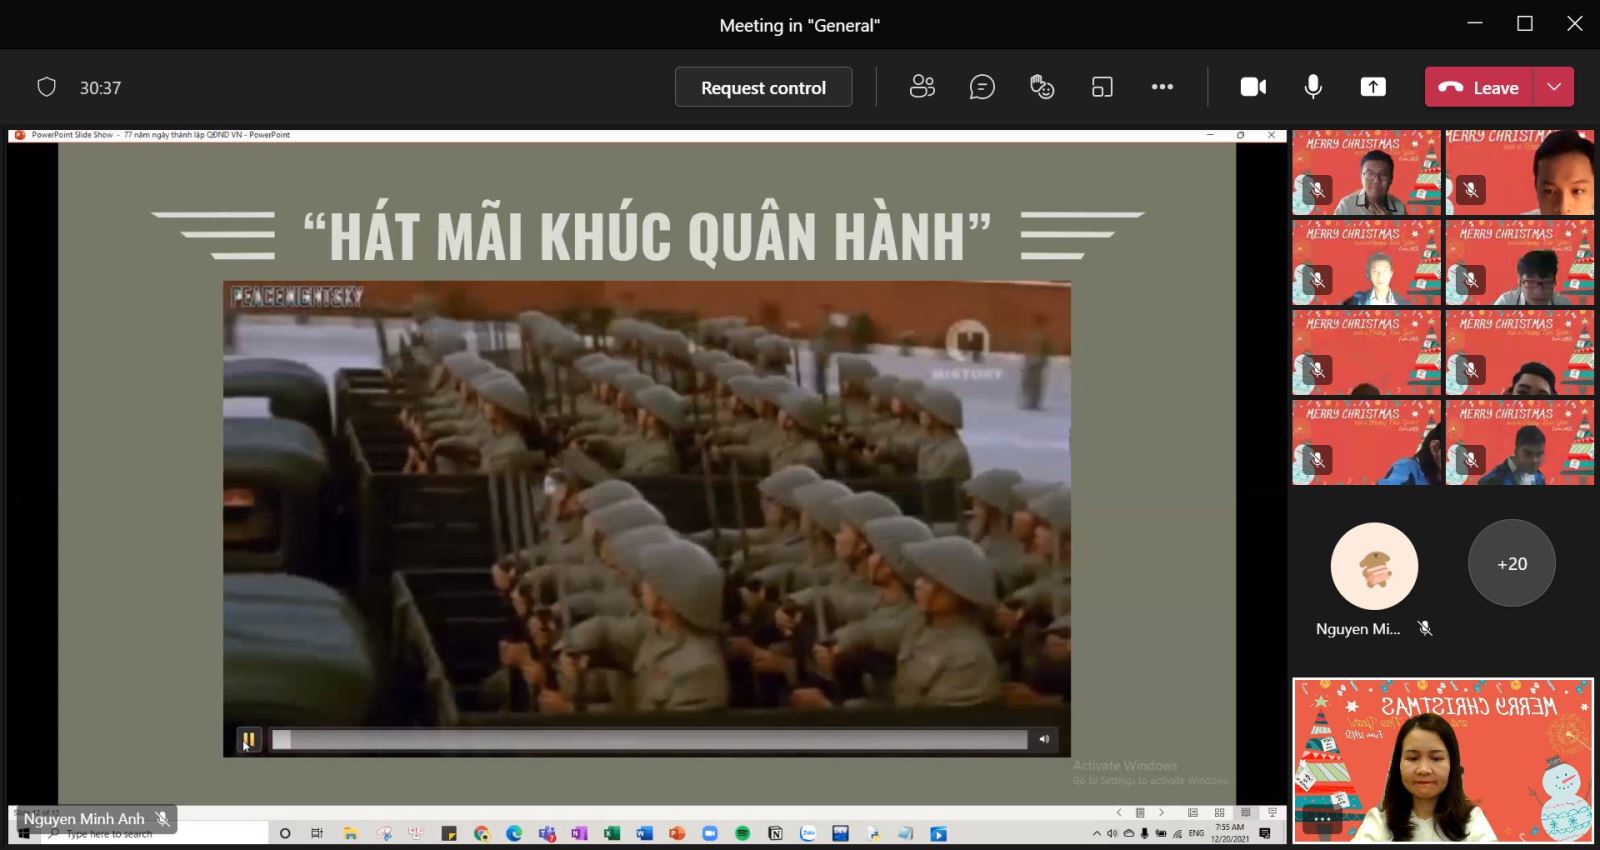
Task: Toggle the camera on or off
Action: coord(1253,87)
